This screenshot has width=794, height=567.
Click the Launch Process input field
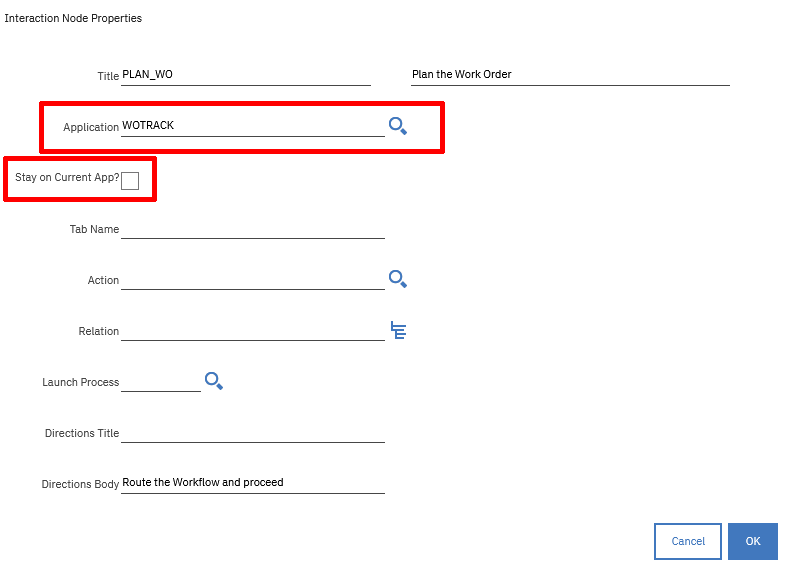[161, 381]
